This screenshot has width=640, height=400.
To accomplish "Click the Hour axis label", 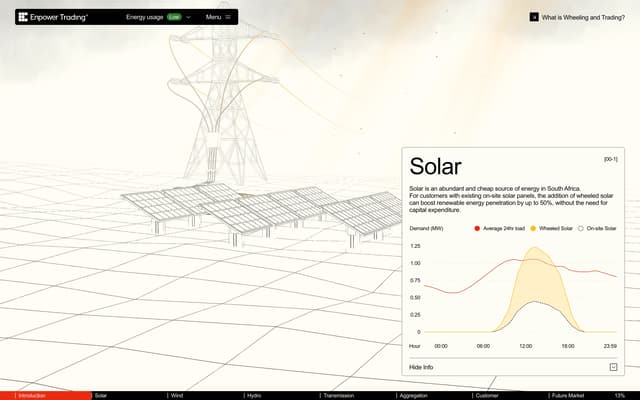I will point(415,346).
